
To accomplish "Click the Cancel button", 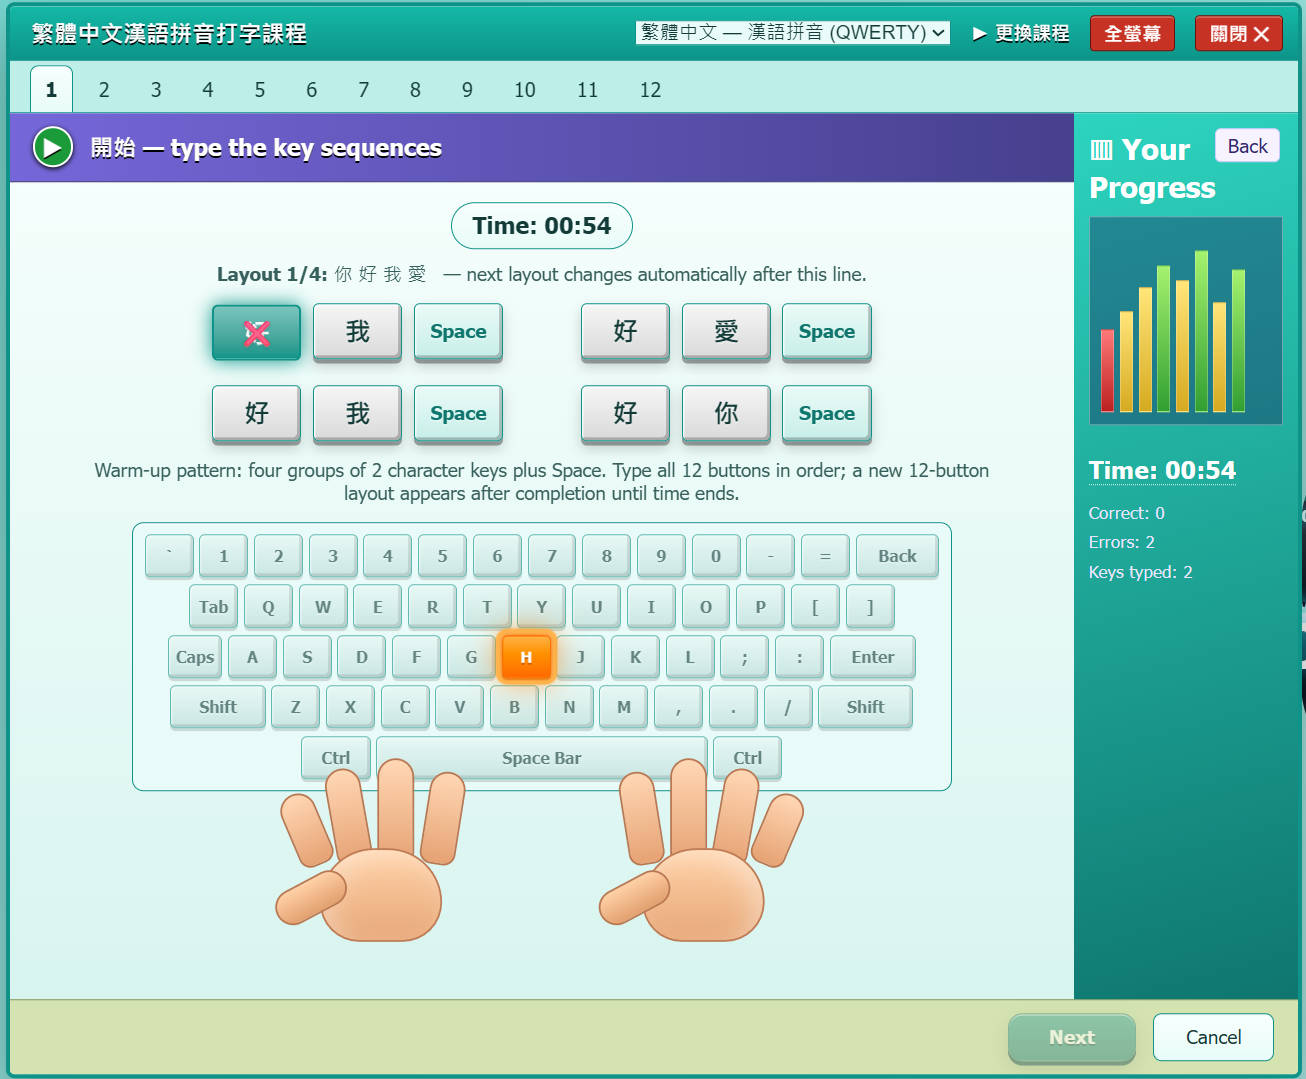I will pos(1213,1038).
